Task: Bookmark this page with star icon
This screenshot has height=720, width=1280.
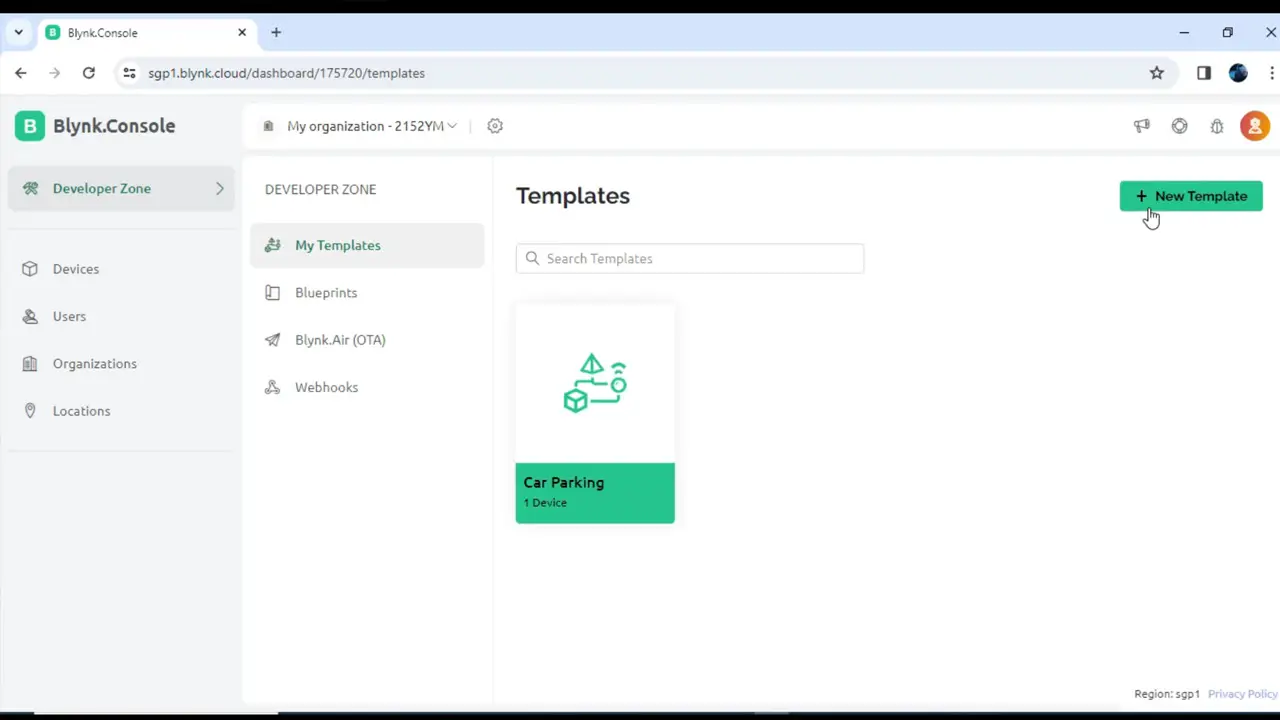Action: (x=1157, y=73)
